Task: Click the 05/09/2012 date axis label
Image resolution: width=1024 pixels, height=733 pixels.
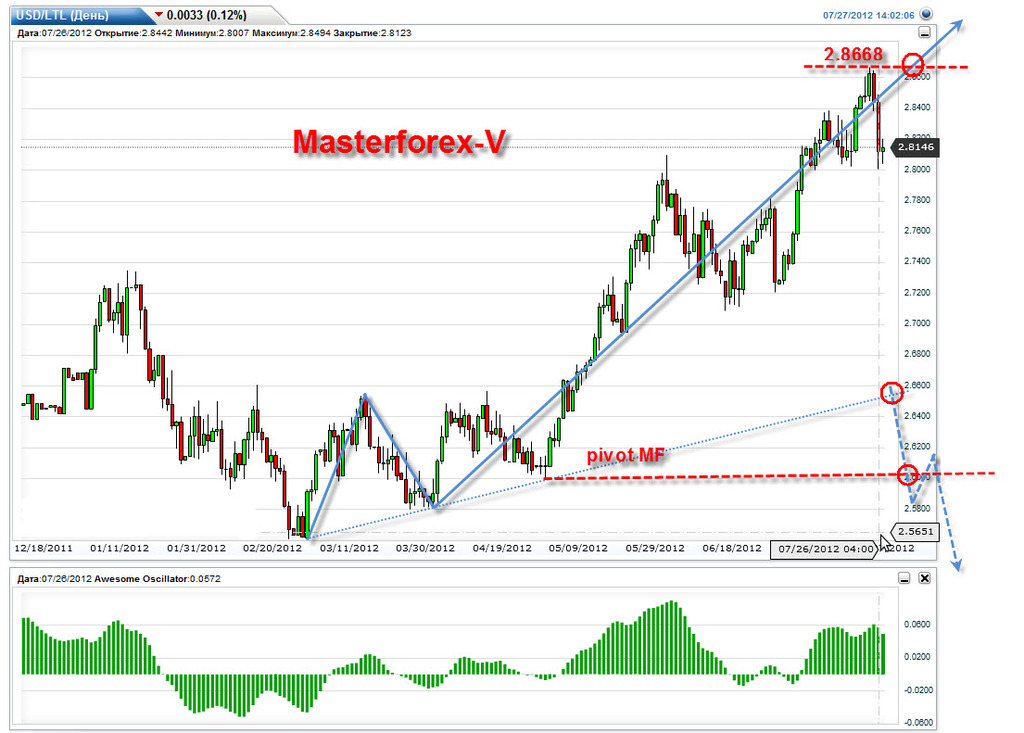Action: [x=578, y=548]
